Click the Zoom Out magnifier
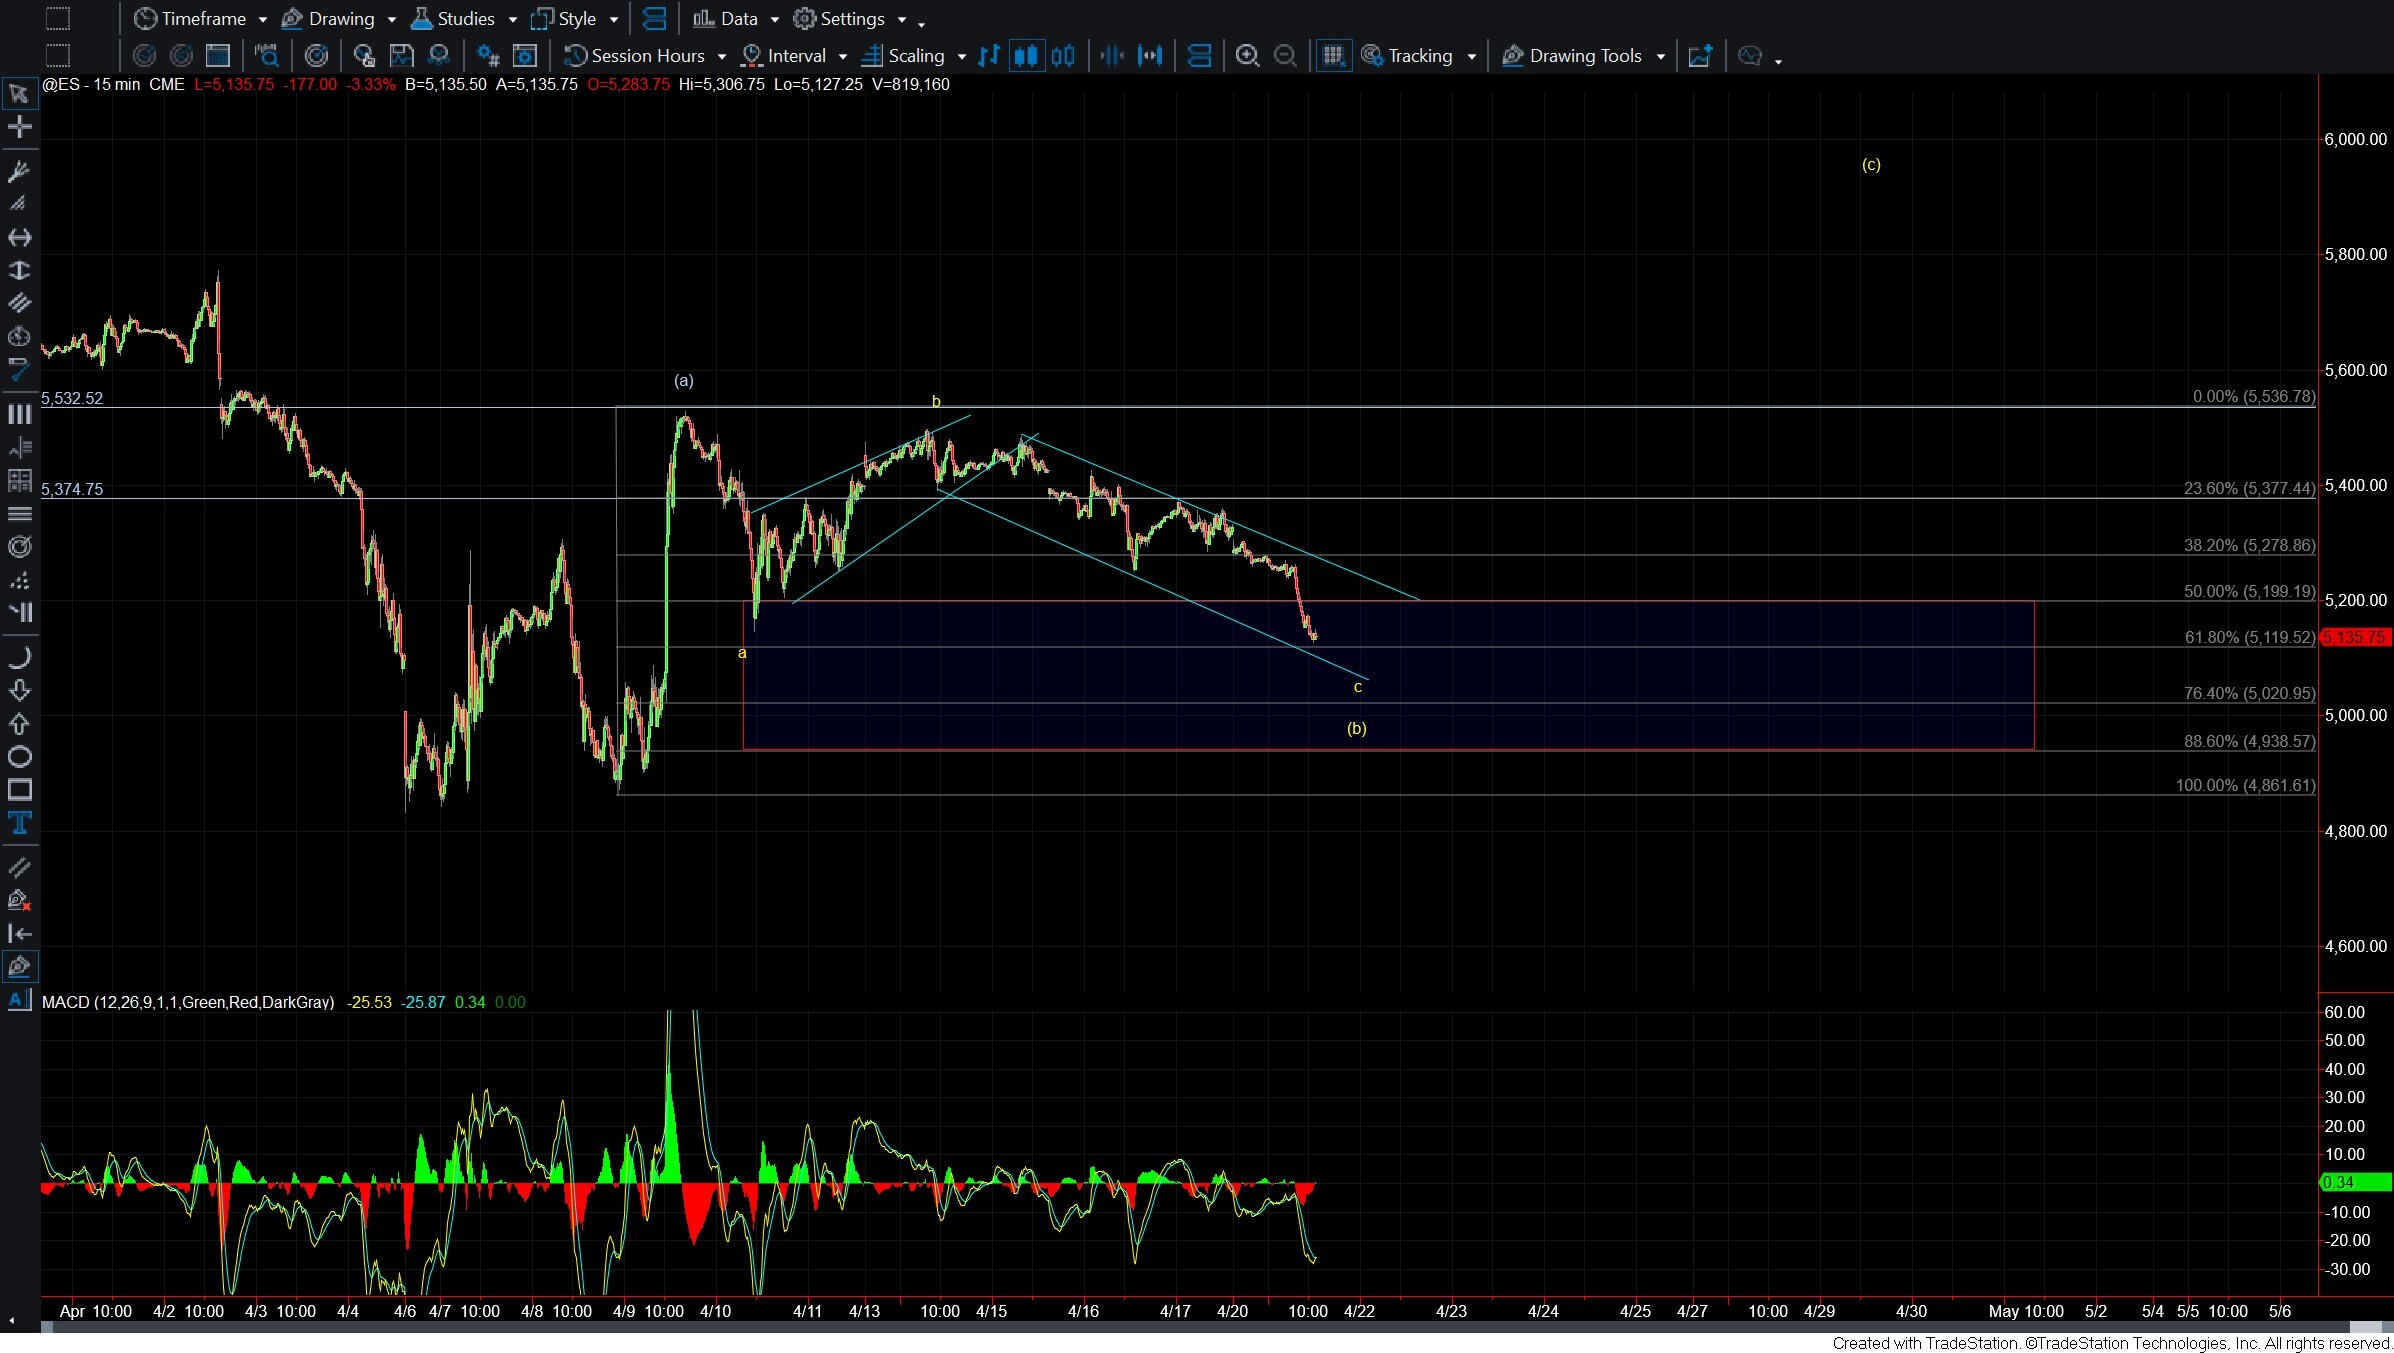The width and height of the screenshot is (2394, 1353). [x=1285, y=56]
